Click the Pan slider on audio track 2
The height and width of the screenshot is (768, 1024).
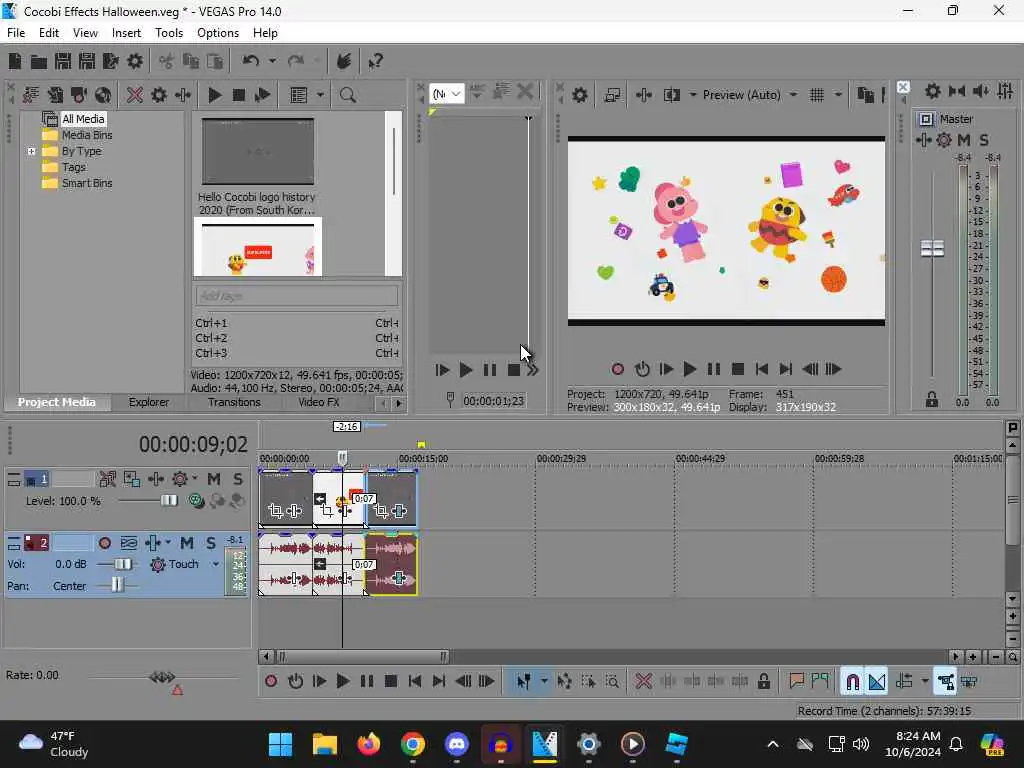click(116, 585)
